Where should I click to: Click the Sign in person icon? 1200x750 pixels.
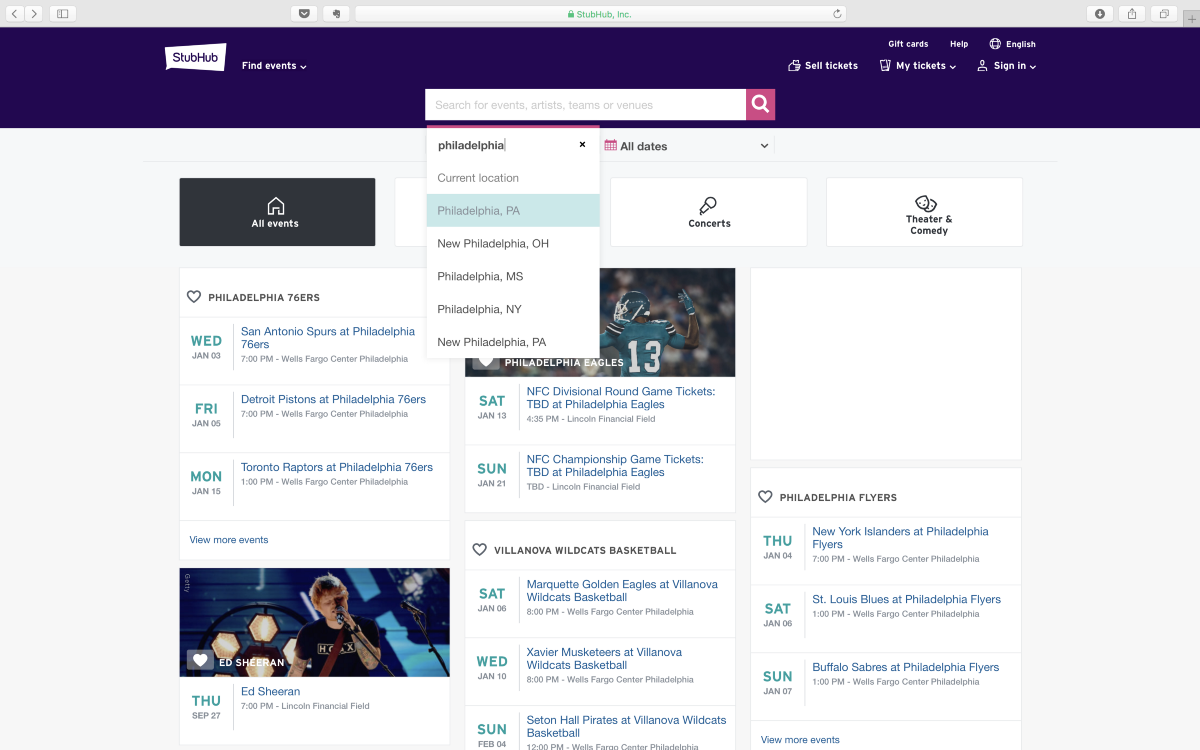point(982,66)
